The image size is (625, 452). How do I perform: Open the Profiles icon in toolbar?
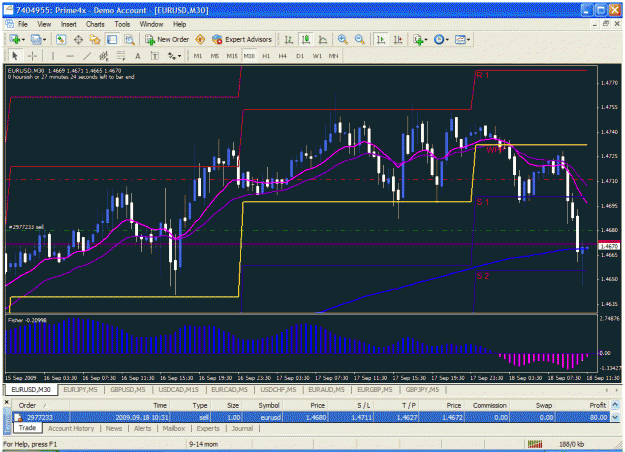point(36,39)
